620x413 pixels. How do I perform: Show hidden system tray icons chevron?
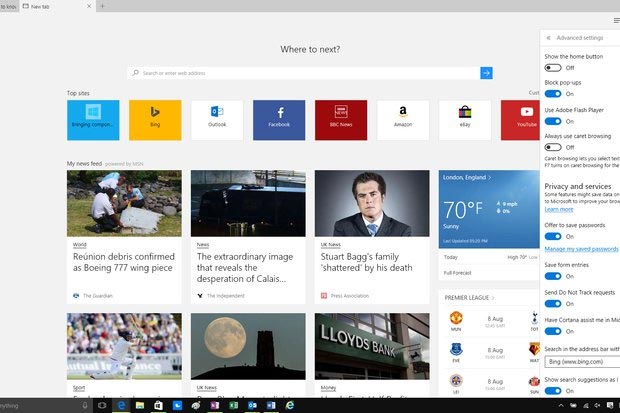tap(561, 405)
